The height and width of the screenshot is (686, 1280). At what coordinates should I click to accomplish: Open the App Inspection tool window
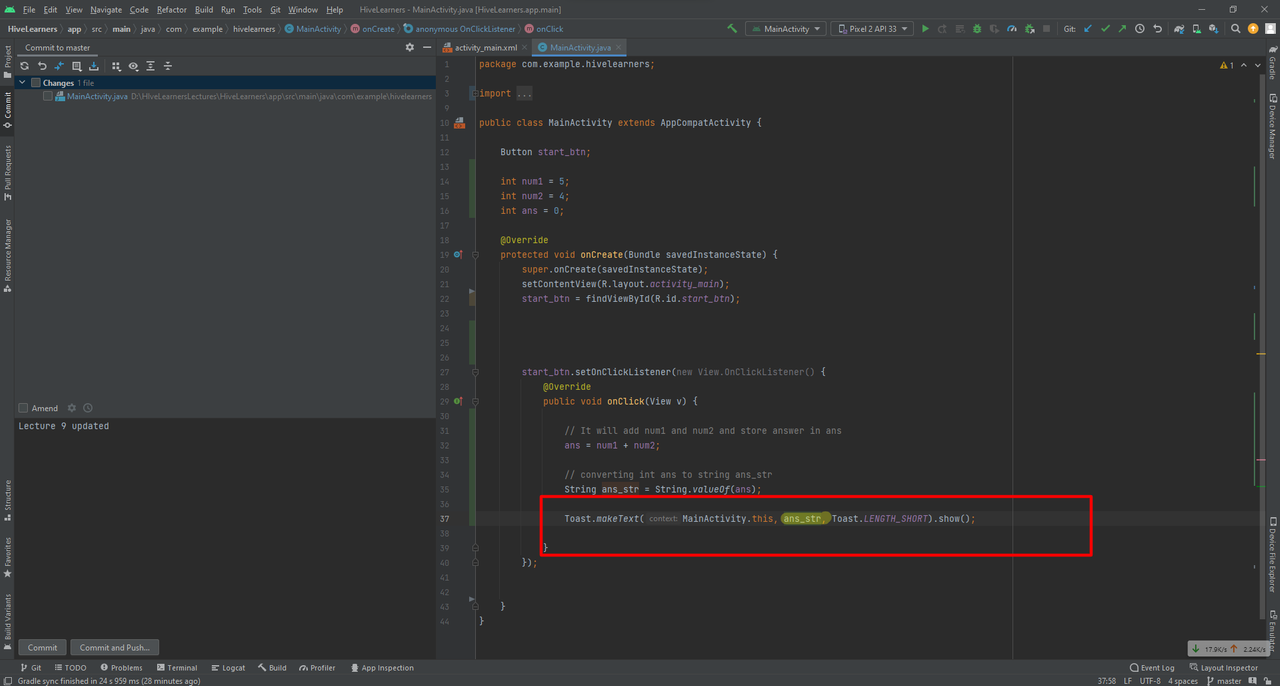click(381, 667)
